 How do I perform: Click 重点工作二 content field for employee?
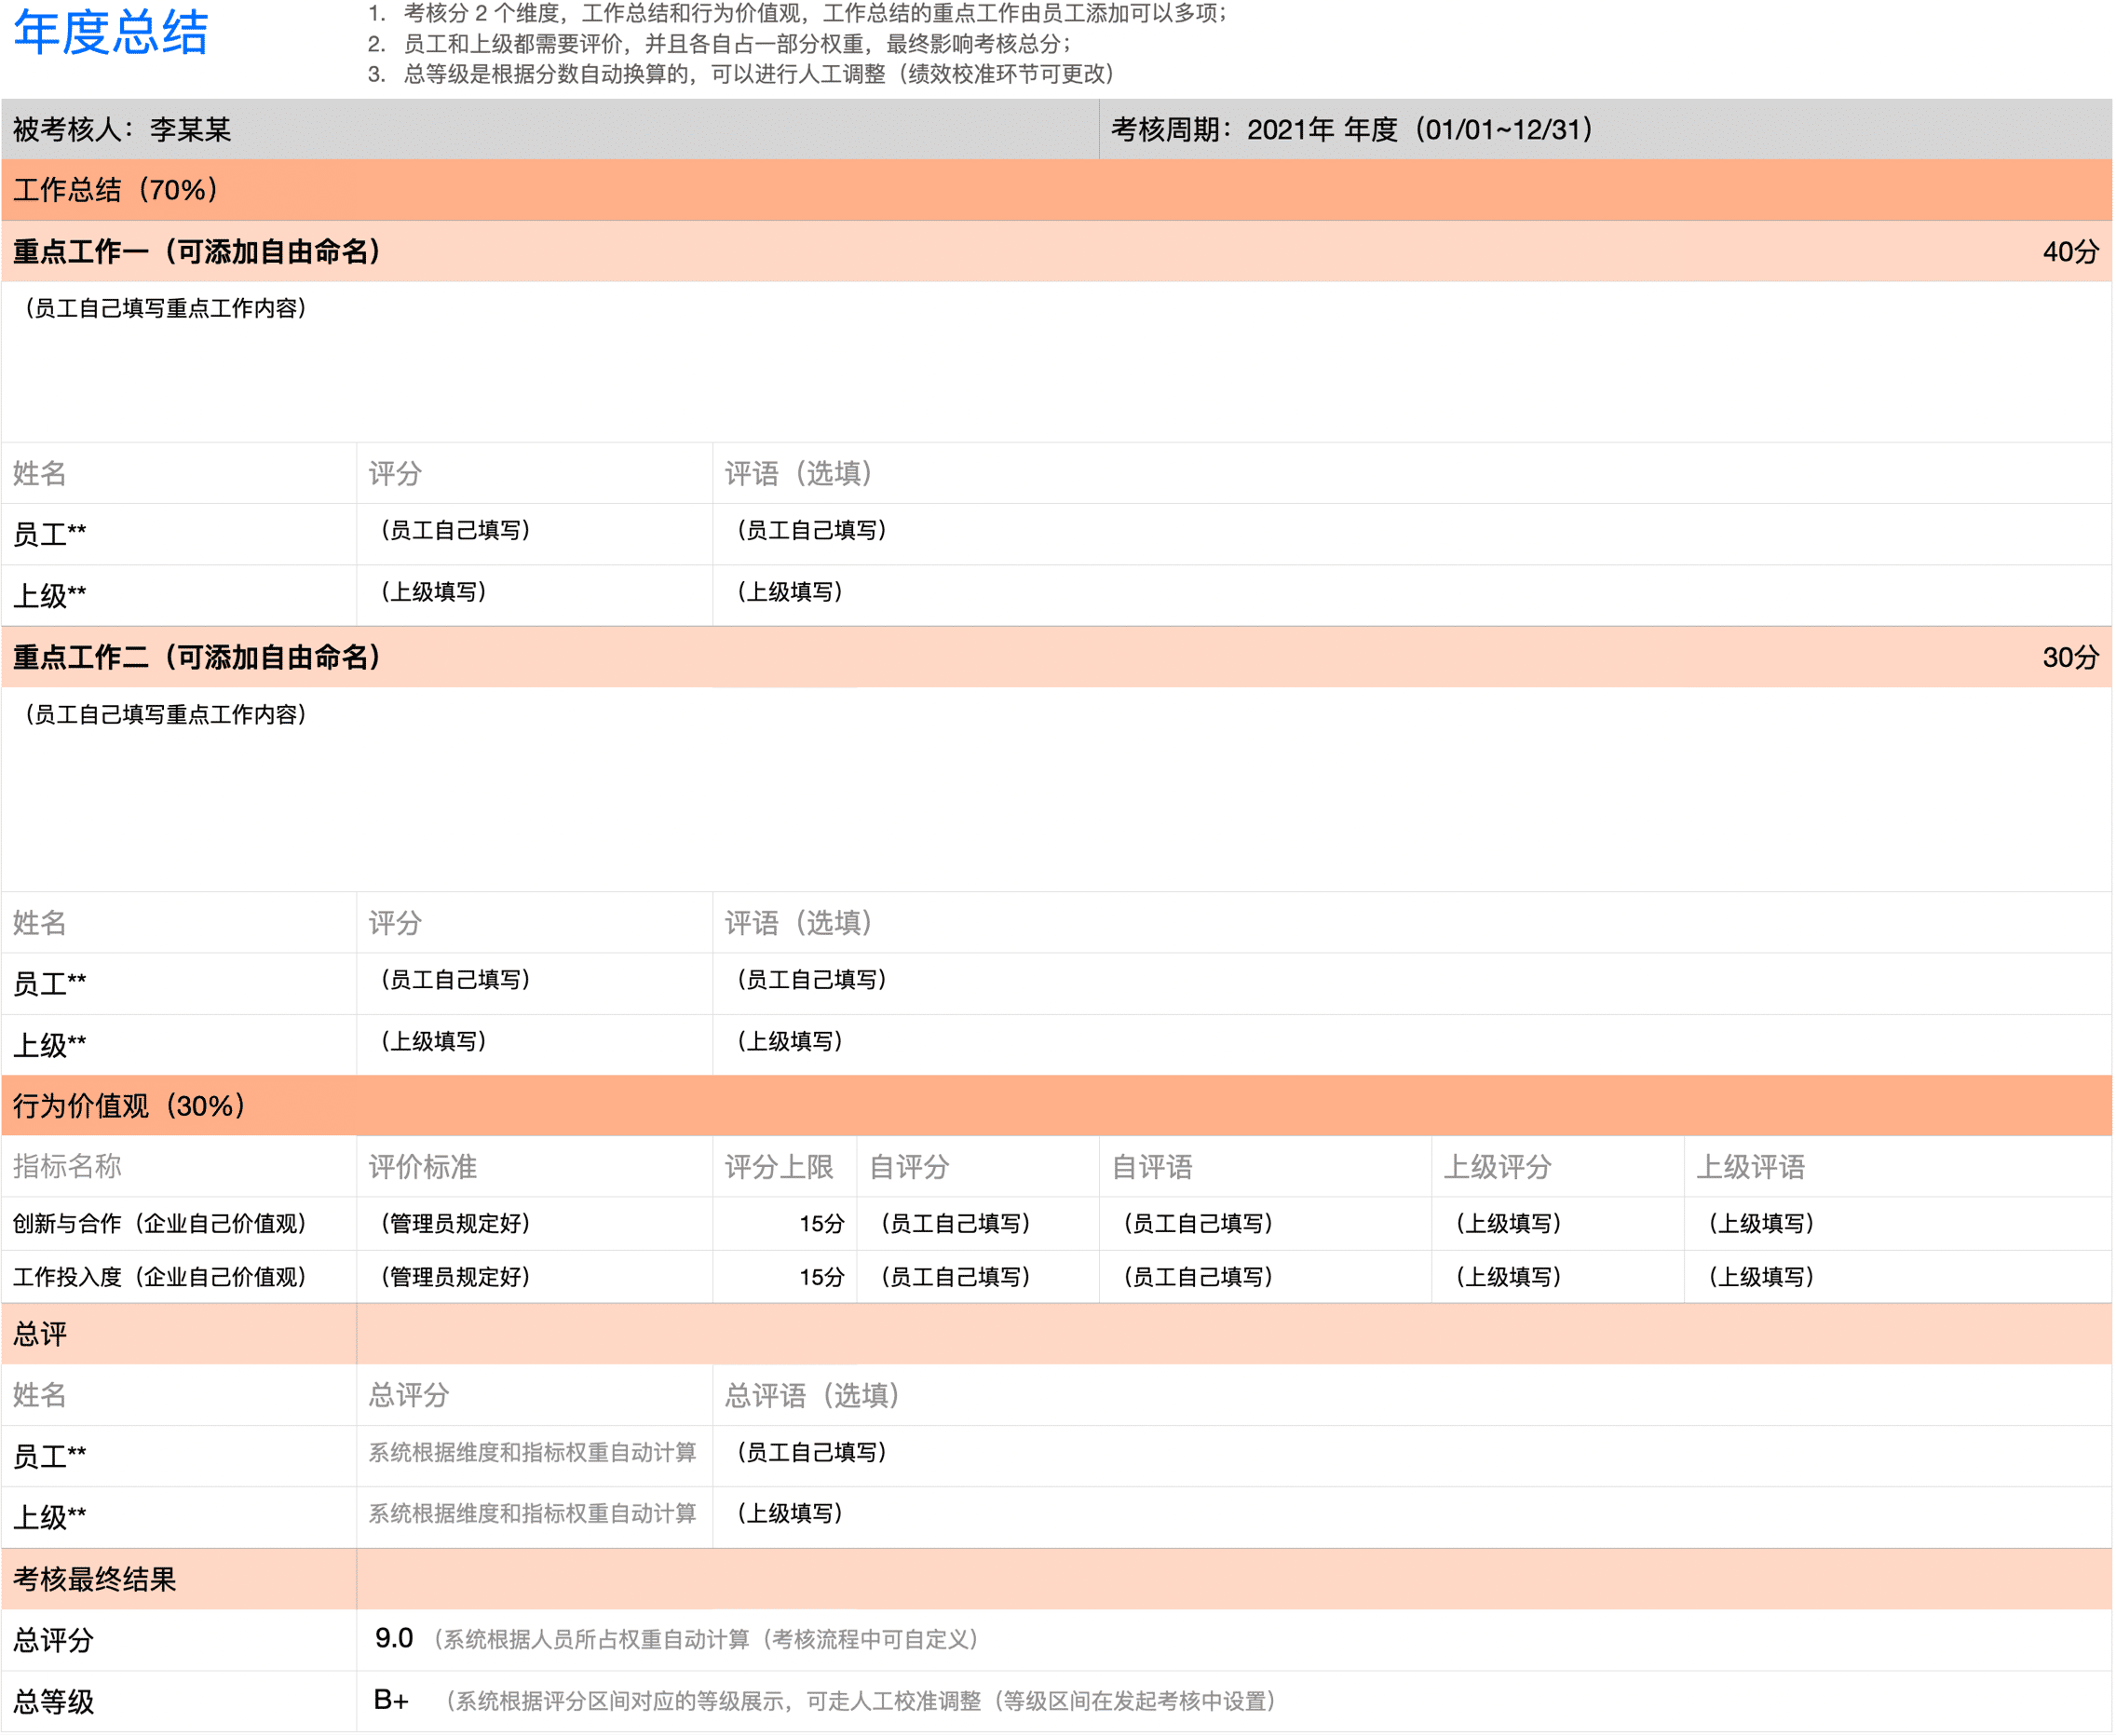pyautogui.click(x=1057, y=789)
